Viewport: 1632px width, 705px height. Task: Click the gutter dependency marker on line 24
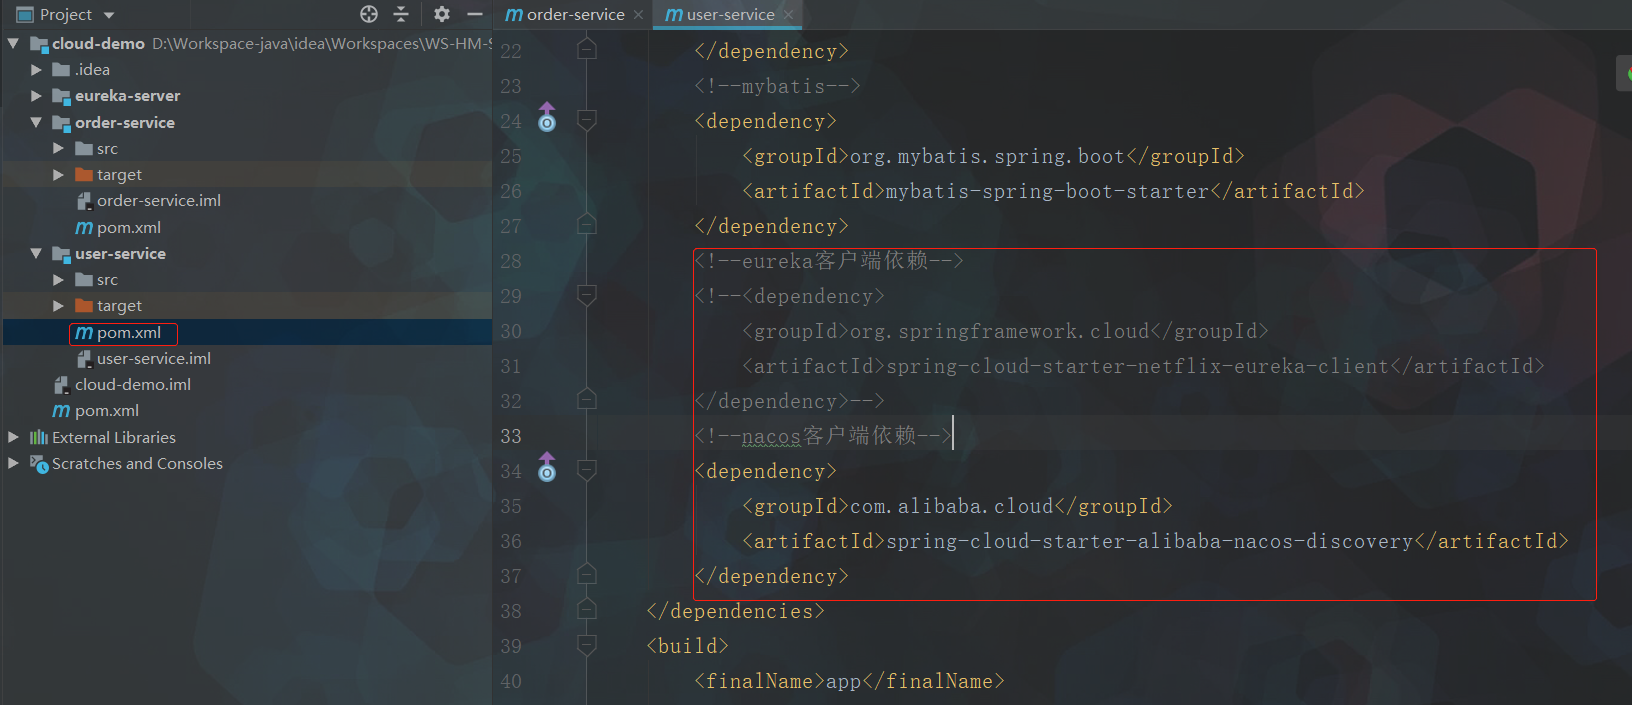coord(547,117)
